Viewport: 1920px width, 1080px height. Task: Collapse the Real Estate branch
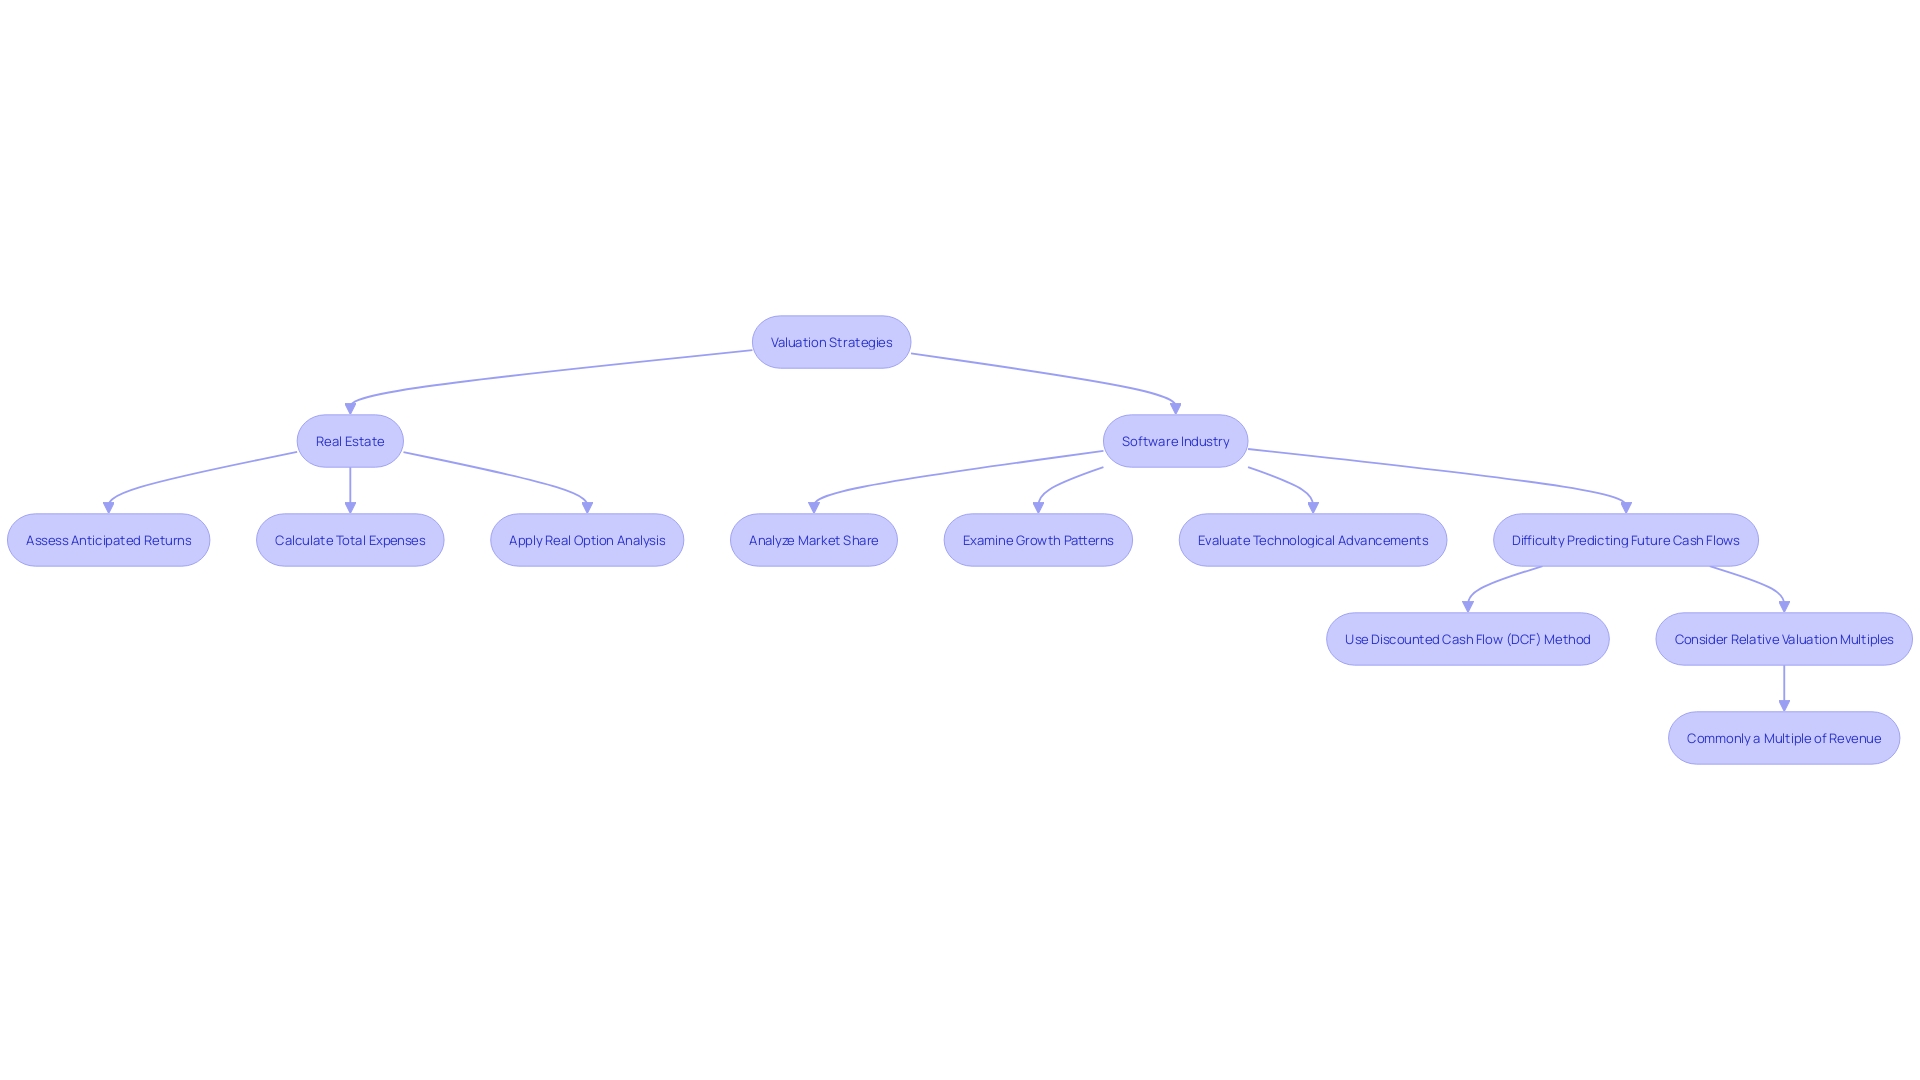coord(349,439)
